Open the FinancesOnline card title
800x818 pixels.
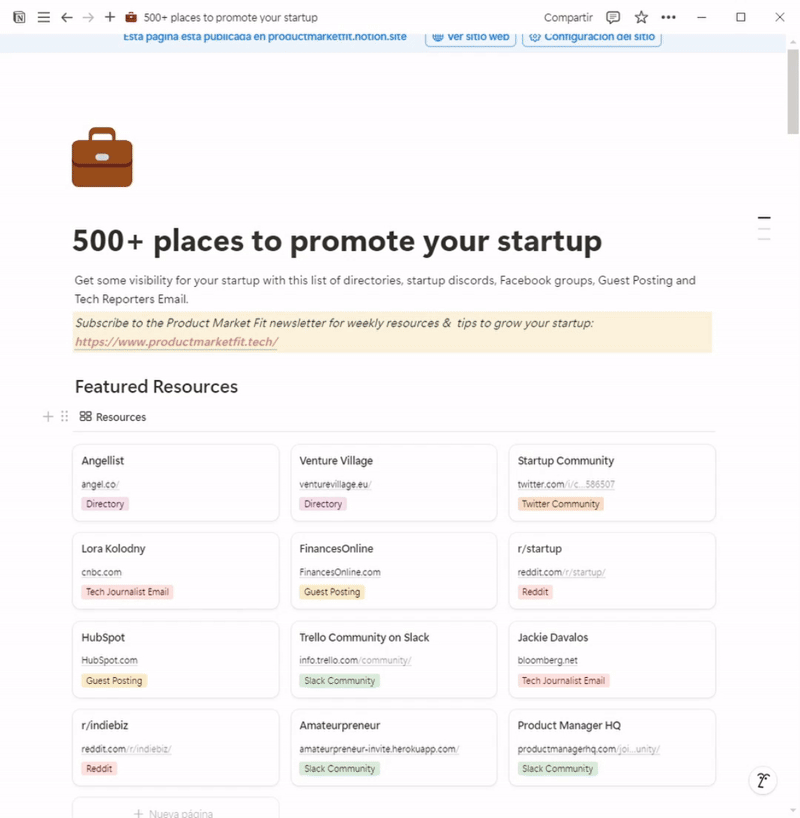click(336, 549)
